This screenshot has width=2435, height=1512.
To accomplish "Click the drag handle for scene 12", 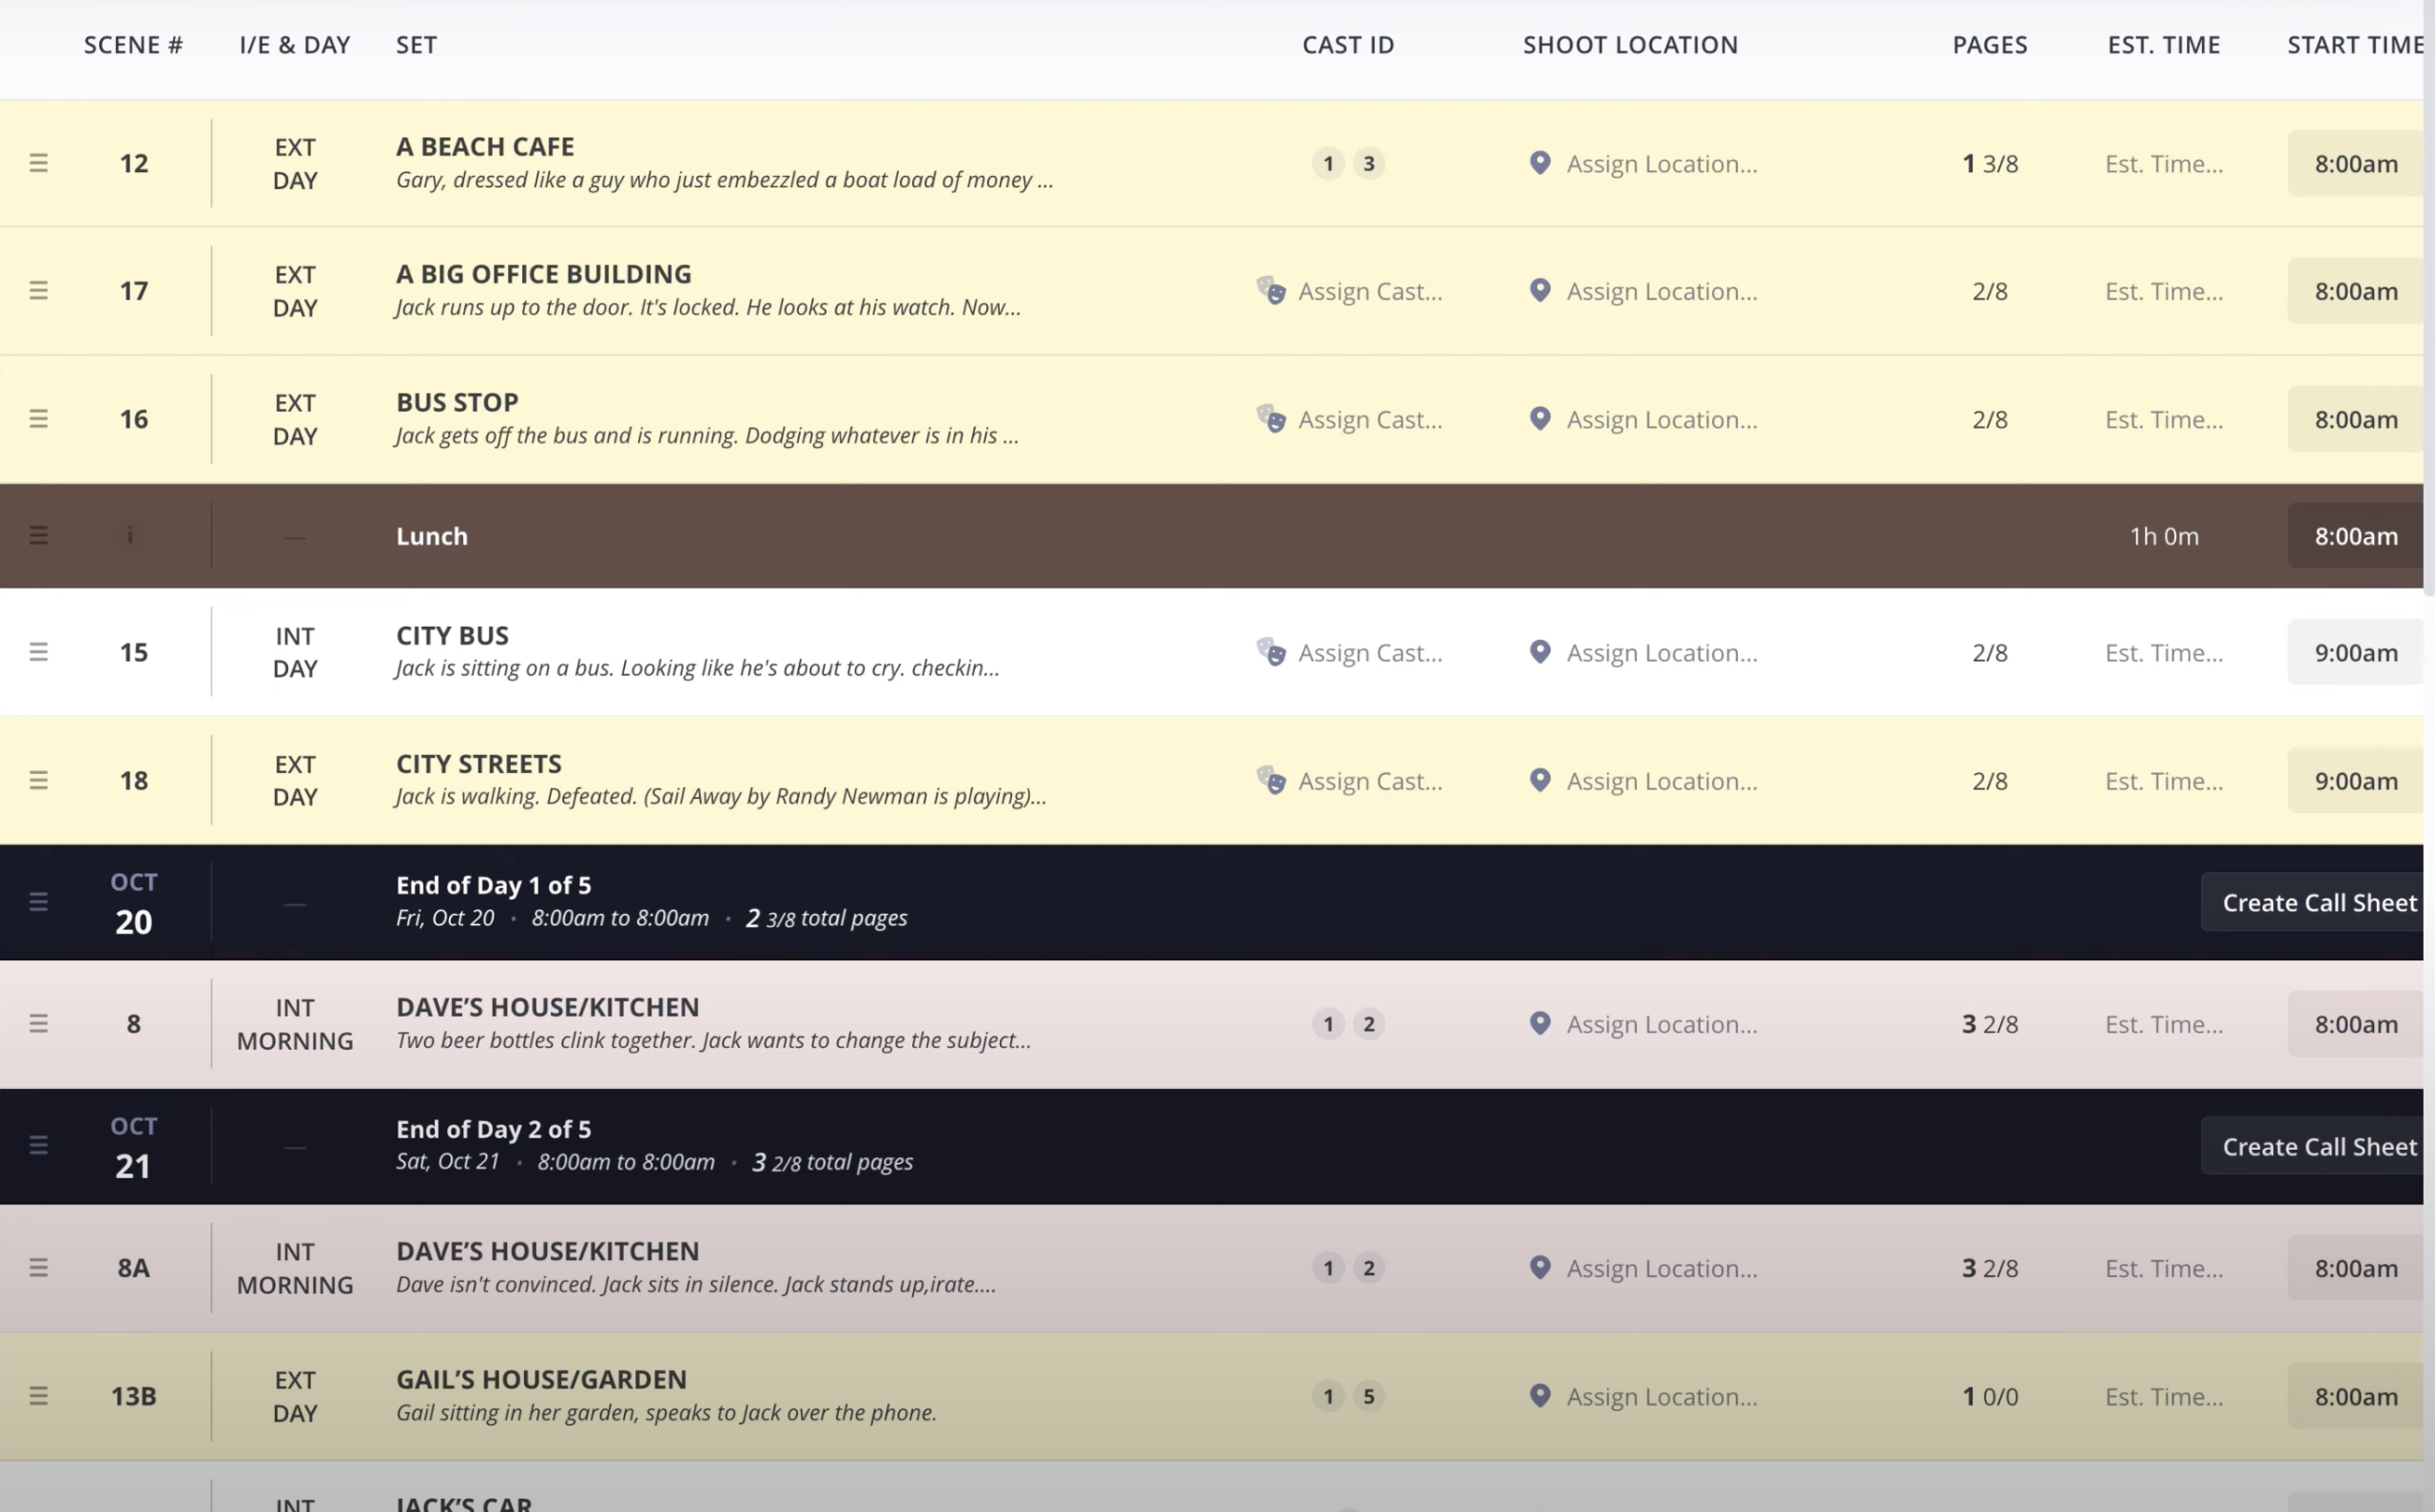I will pos(38,163).
